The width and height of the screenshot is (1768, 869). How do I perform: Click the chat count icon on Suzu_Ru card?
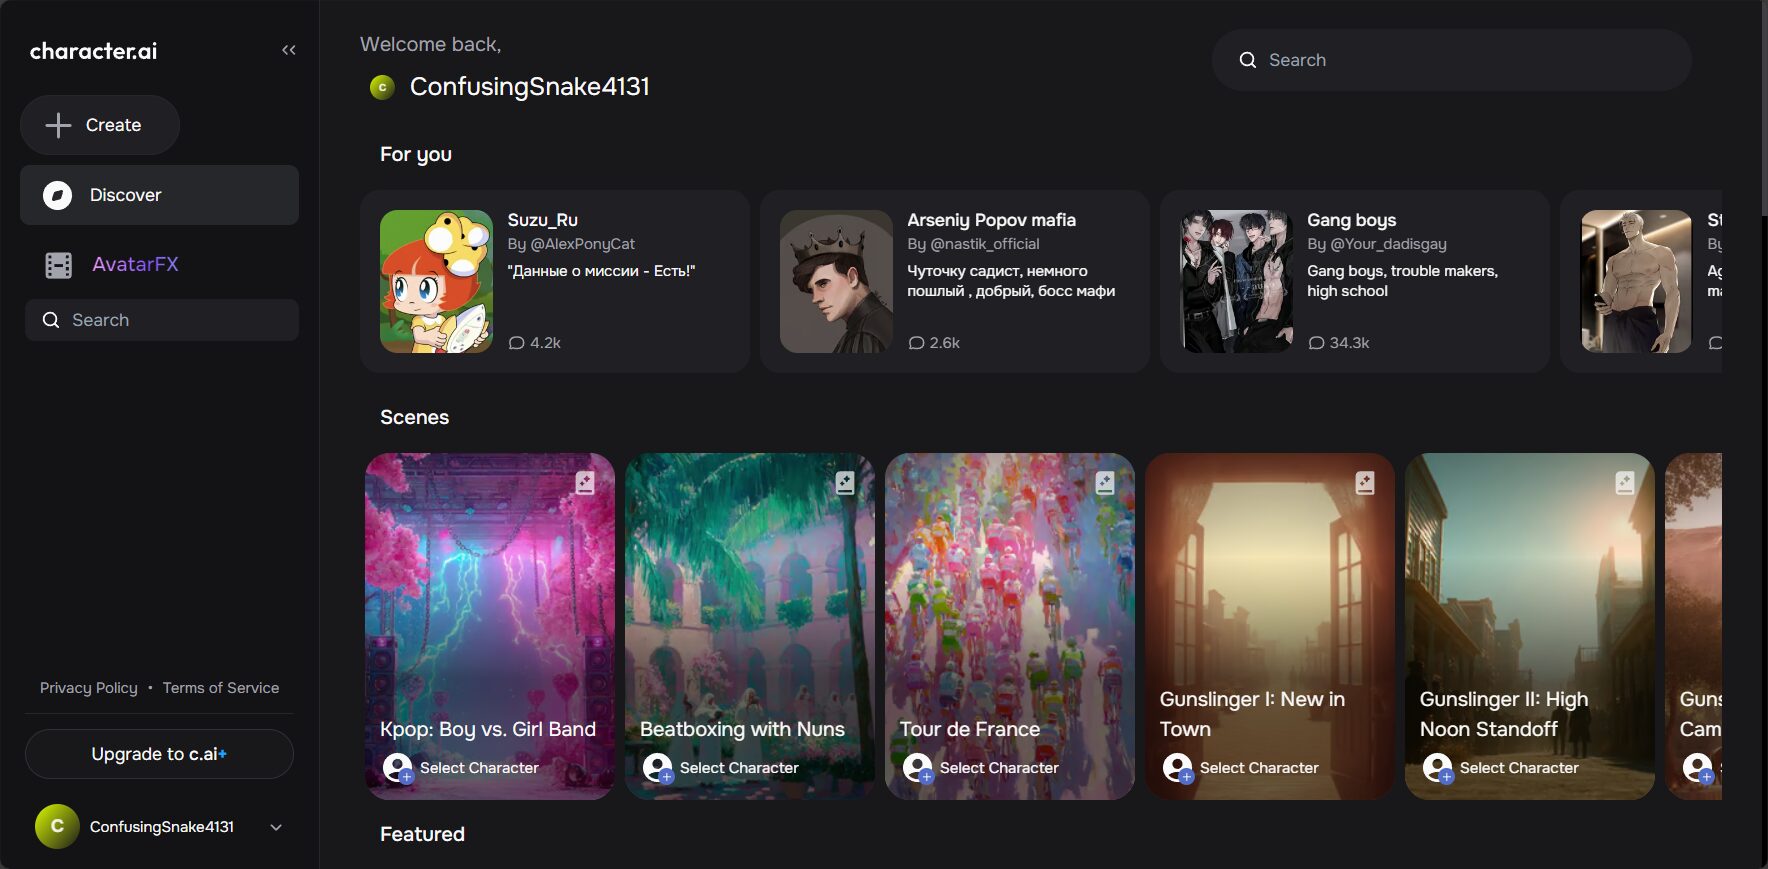click(x=516, y=343)
